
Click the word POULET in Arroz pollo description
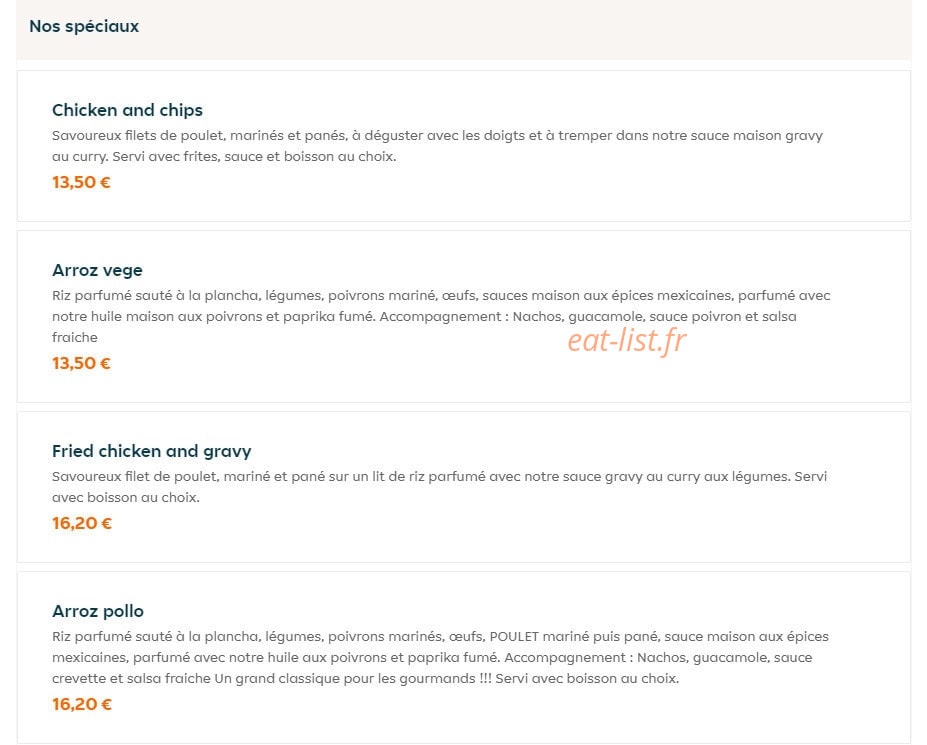click(x=514, y=637)
